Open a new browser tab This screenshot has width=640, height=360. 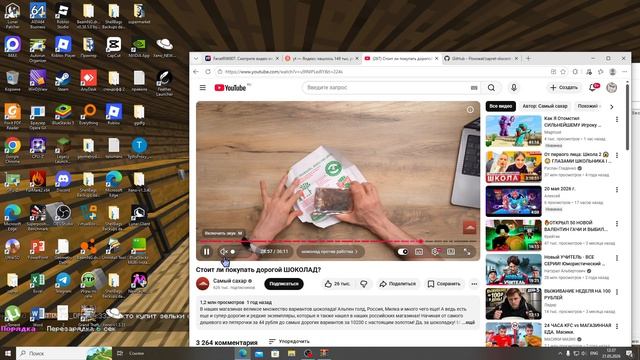528,58
